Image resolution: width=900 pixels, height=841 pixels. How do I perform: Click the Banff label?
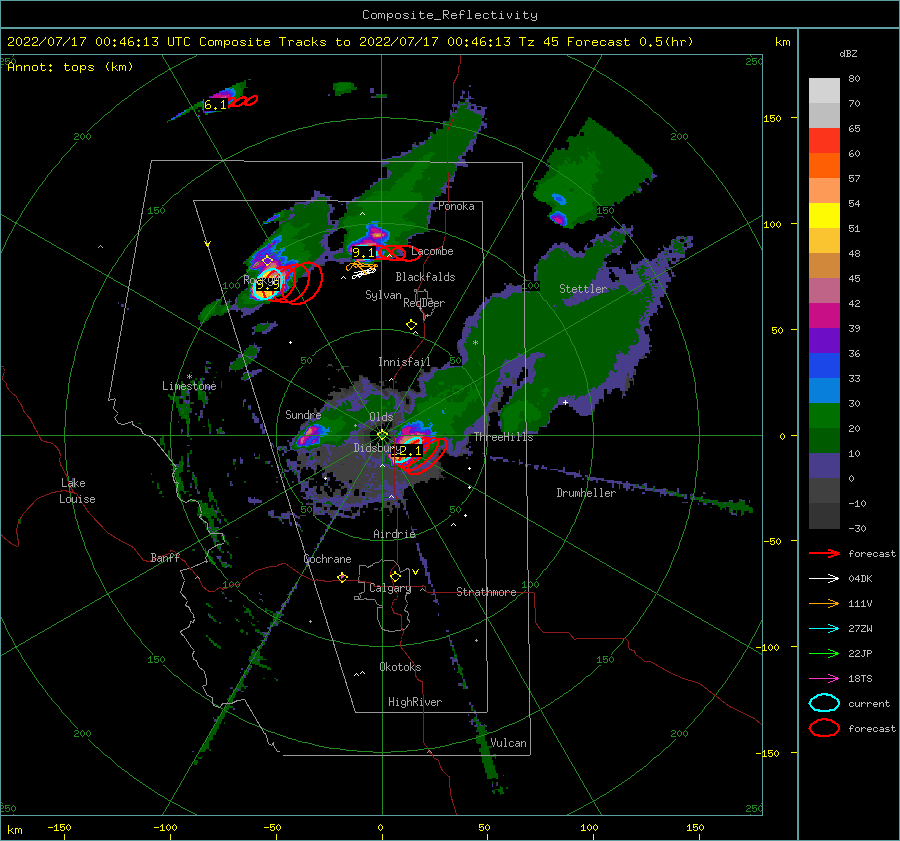click(165, 558)
